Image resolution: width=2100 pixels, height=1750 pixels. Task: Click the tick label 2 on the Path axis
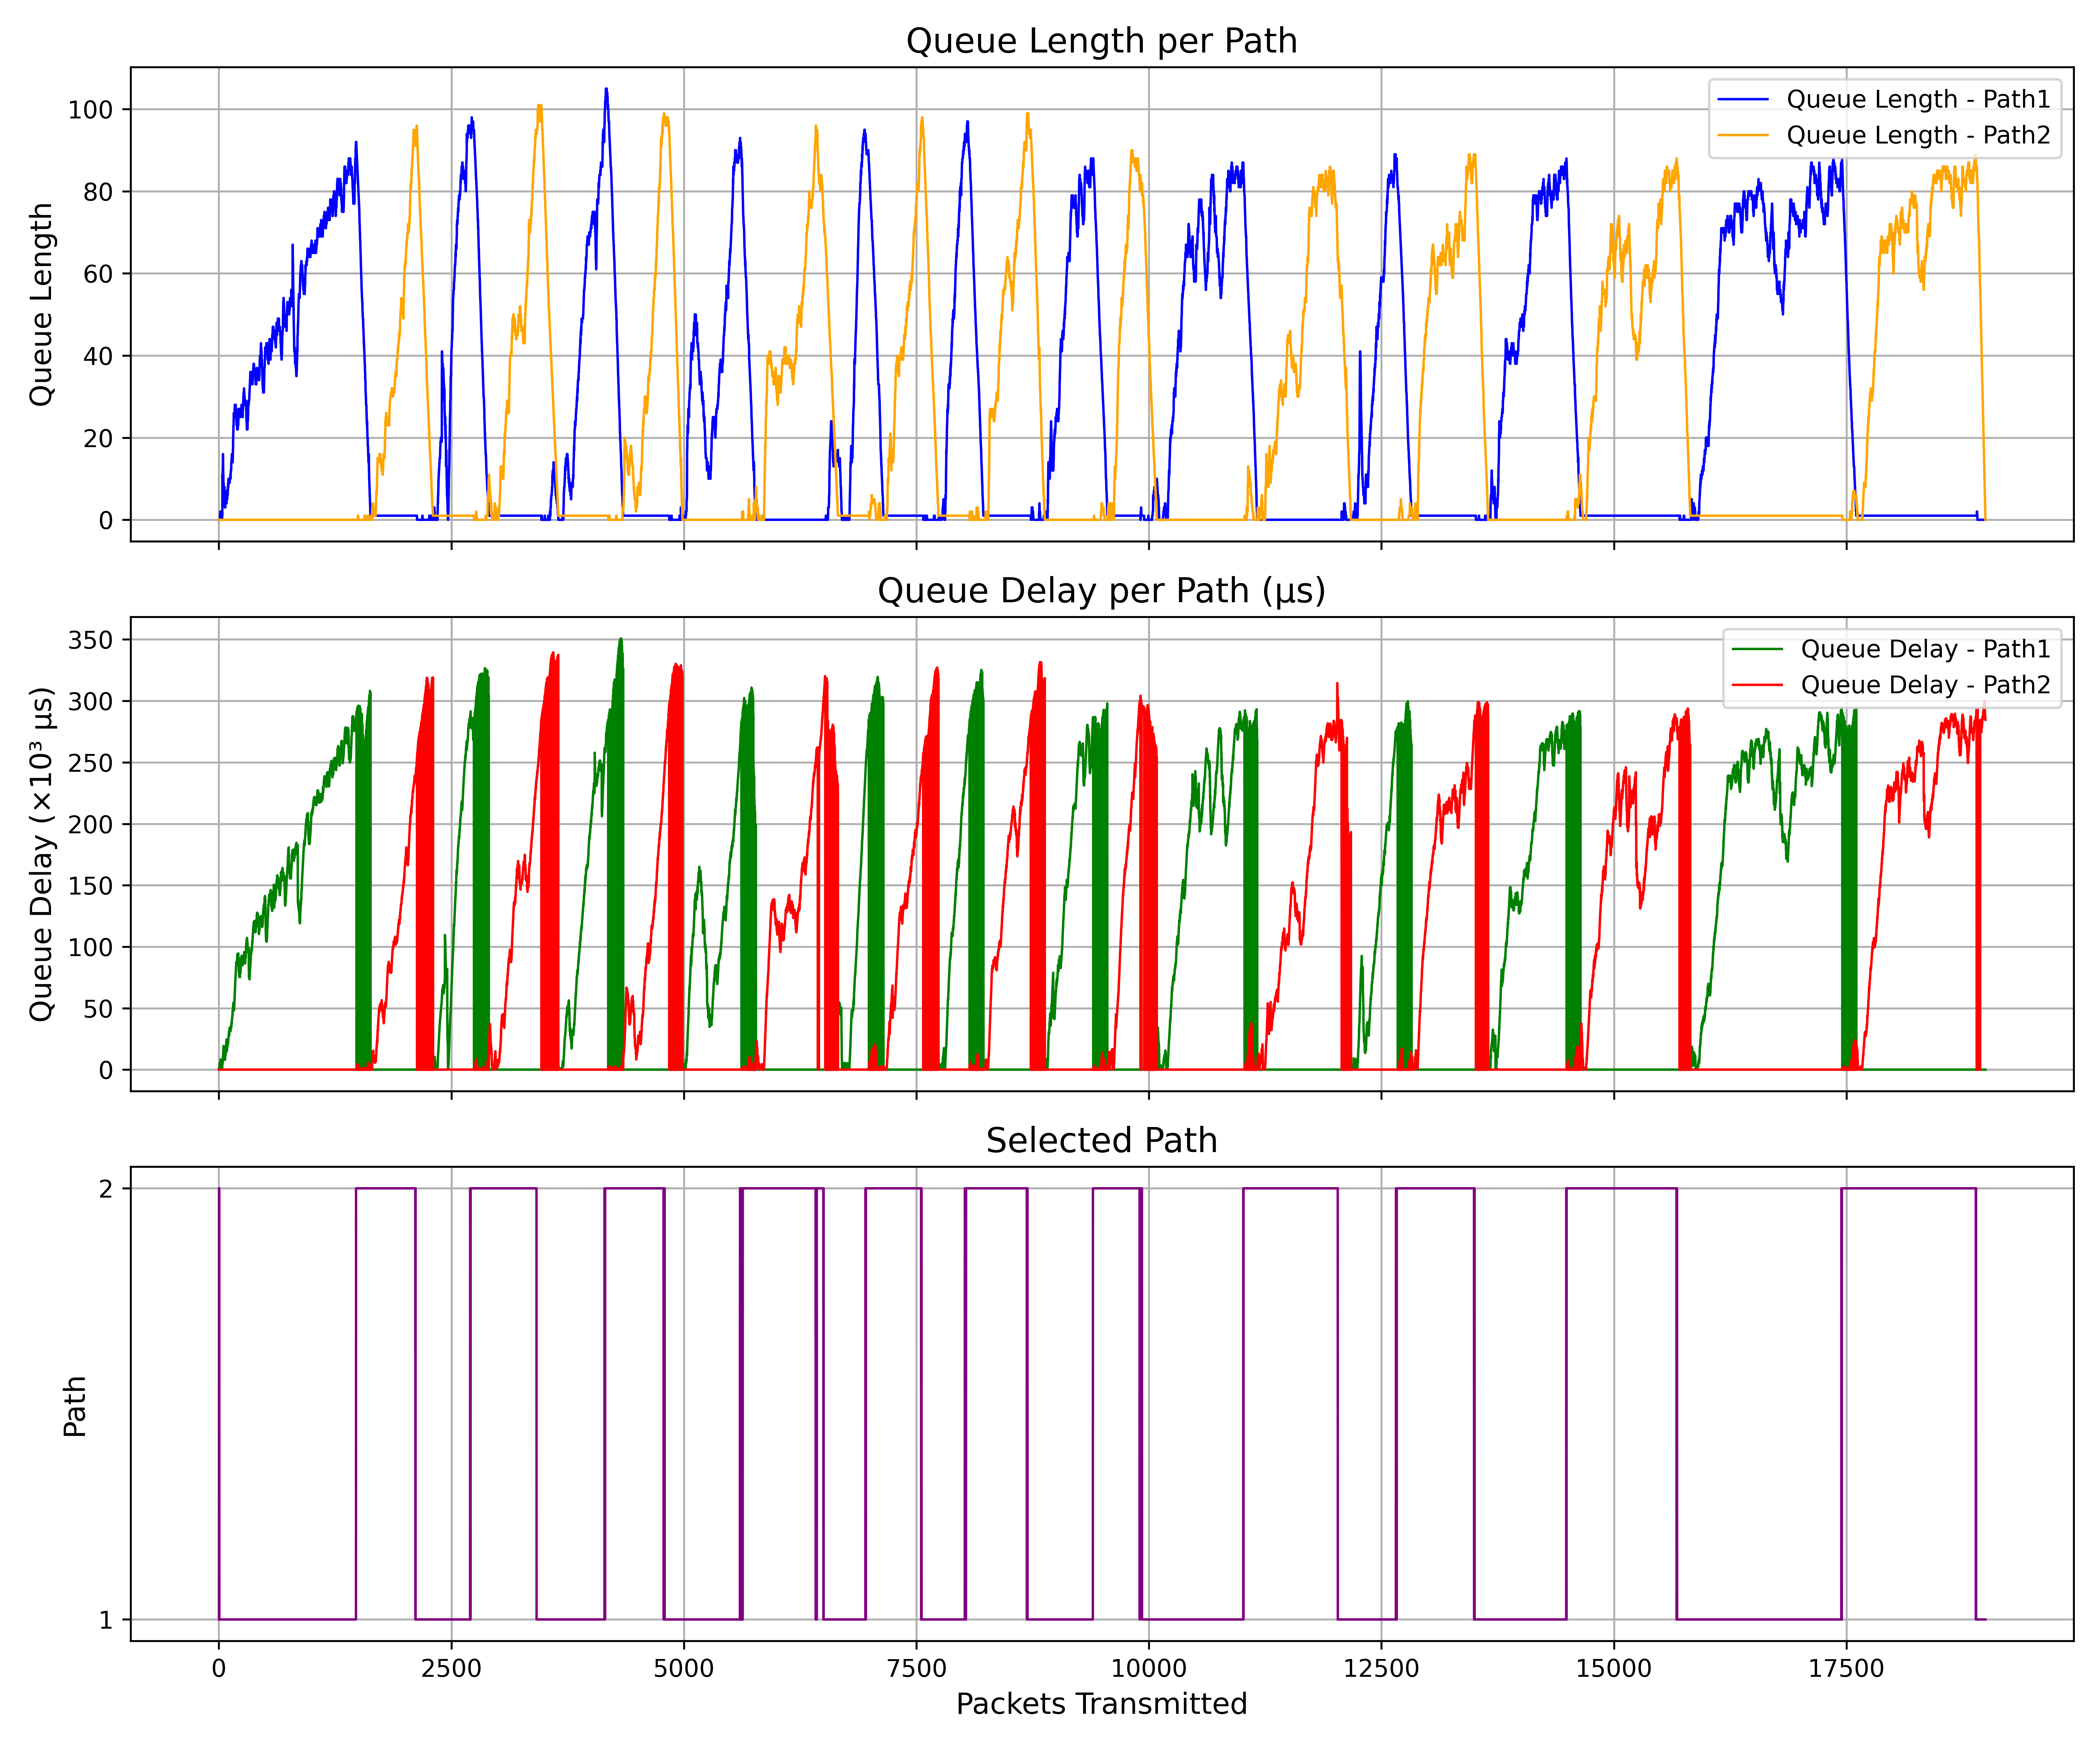[106, 1189]
